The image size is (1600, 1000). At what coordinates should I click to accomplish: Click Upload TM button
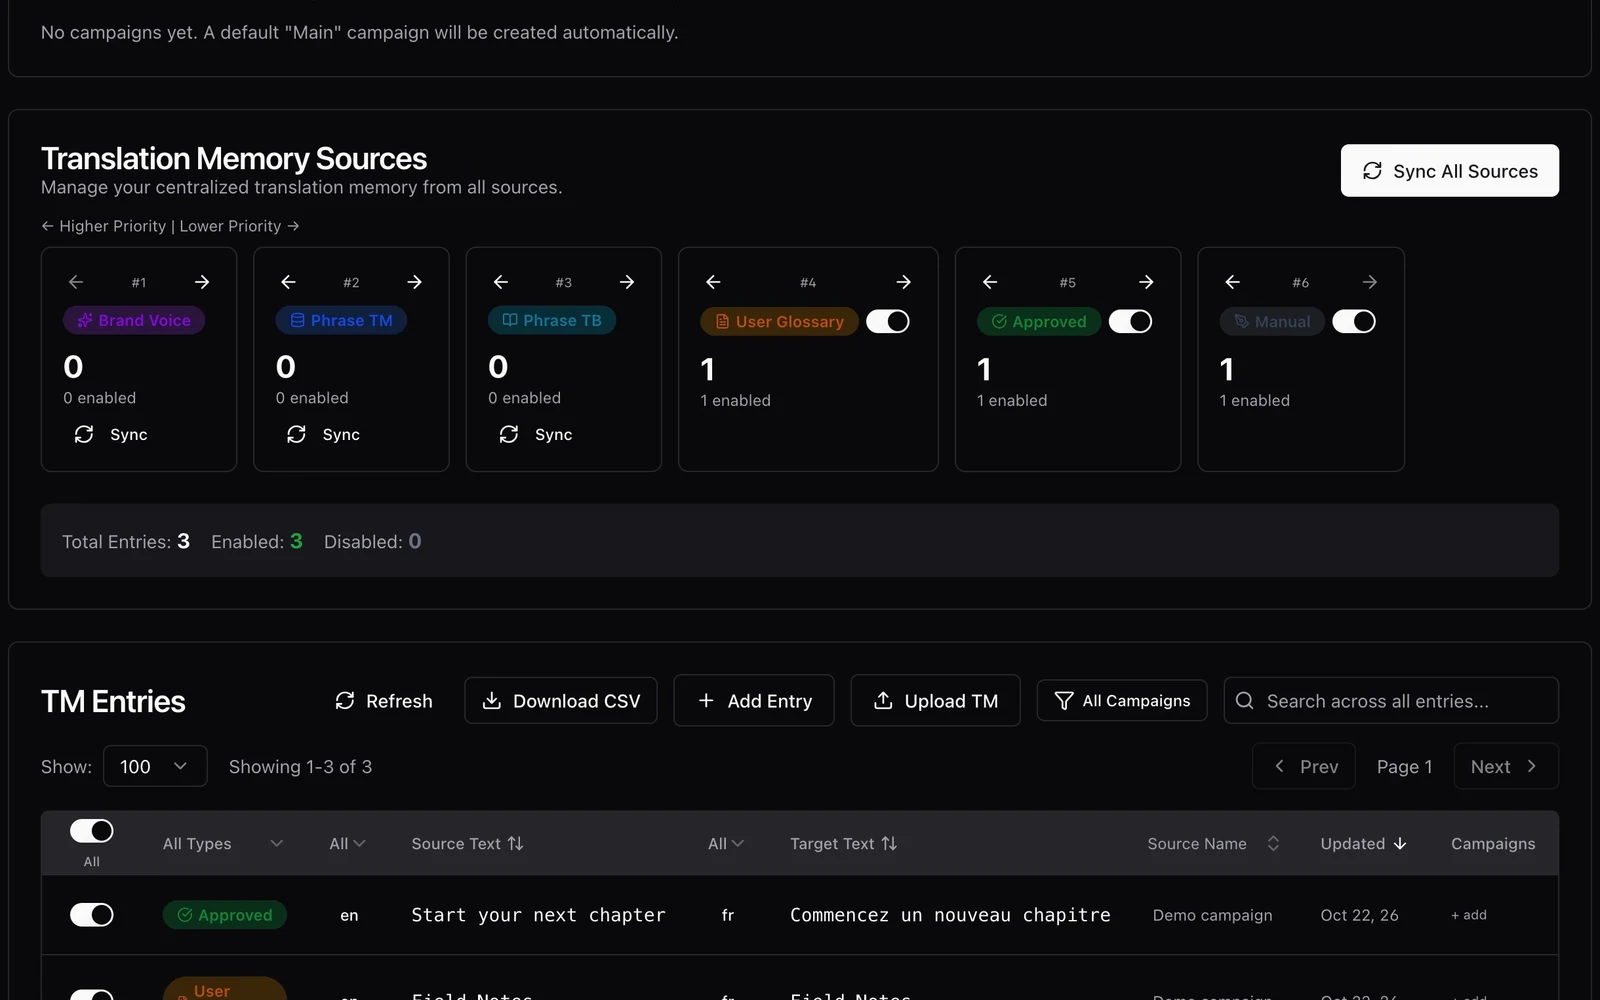(x=936, y=701)
